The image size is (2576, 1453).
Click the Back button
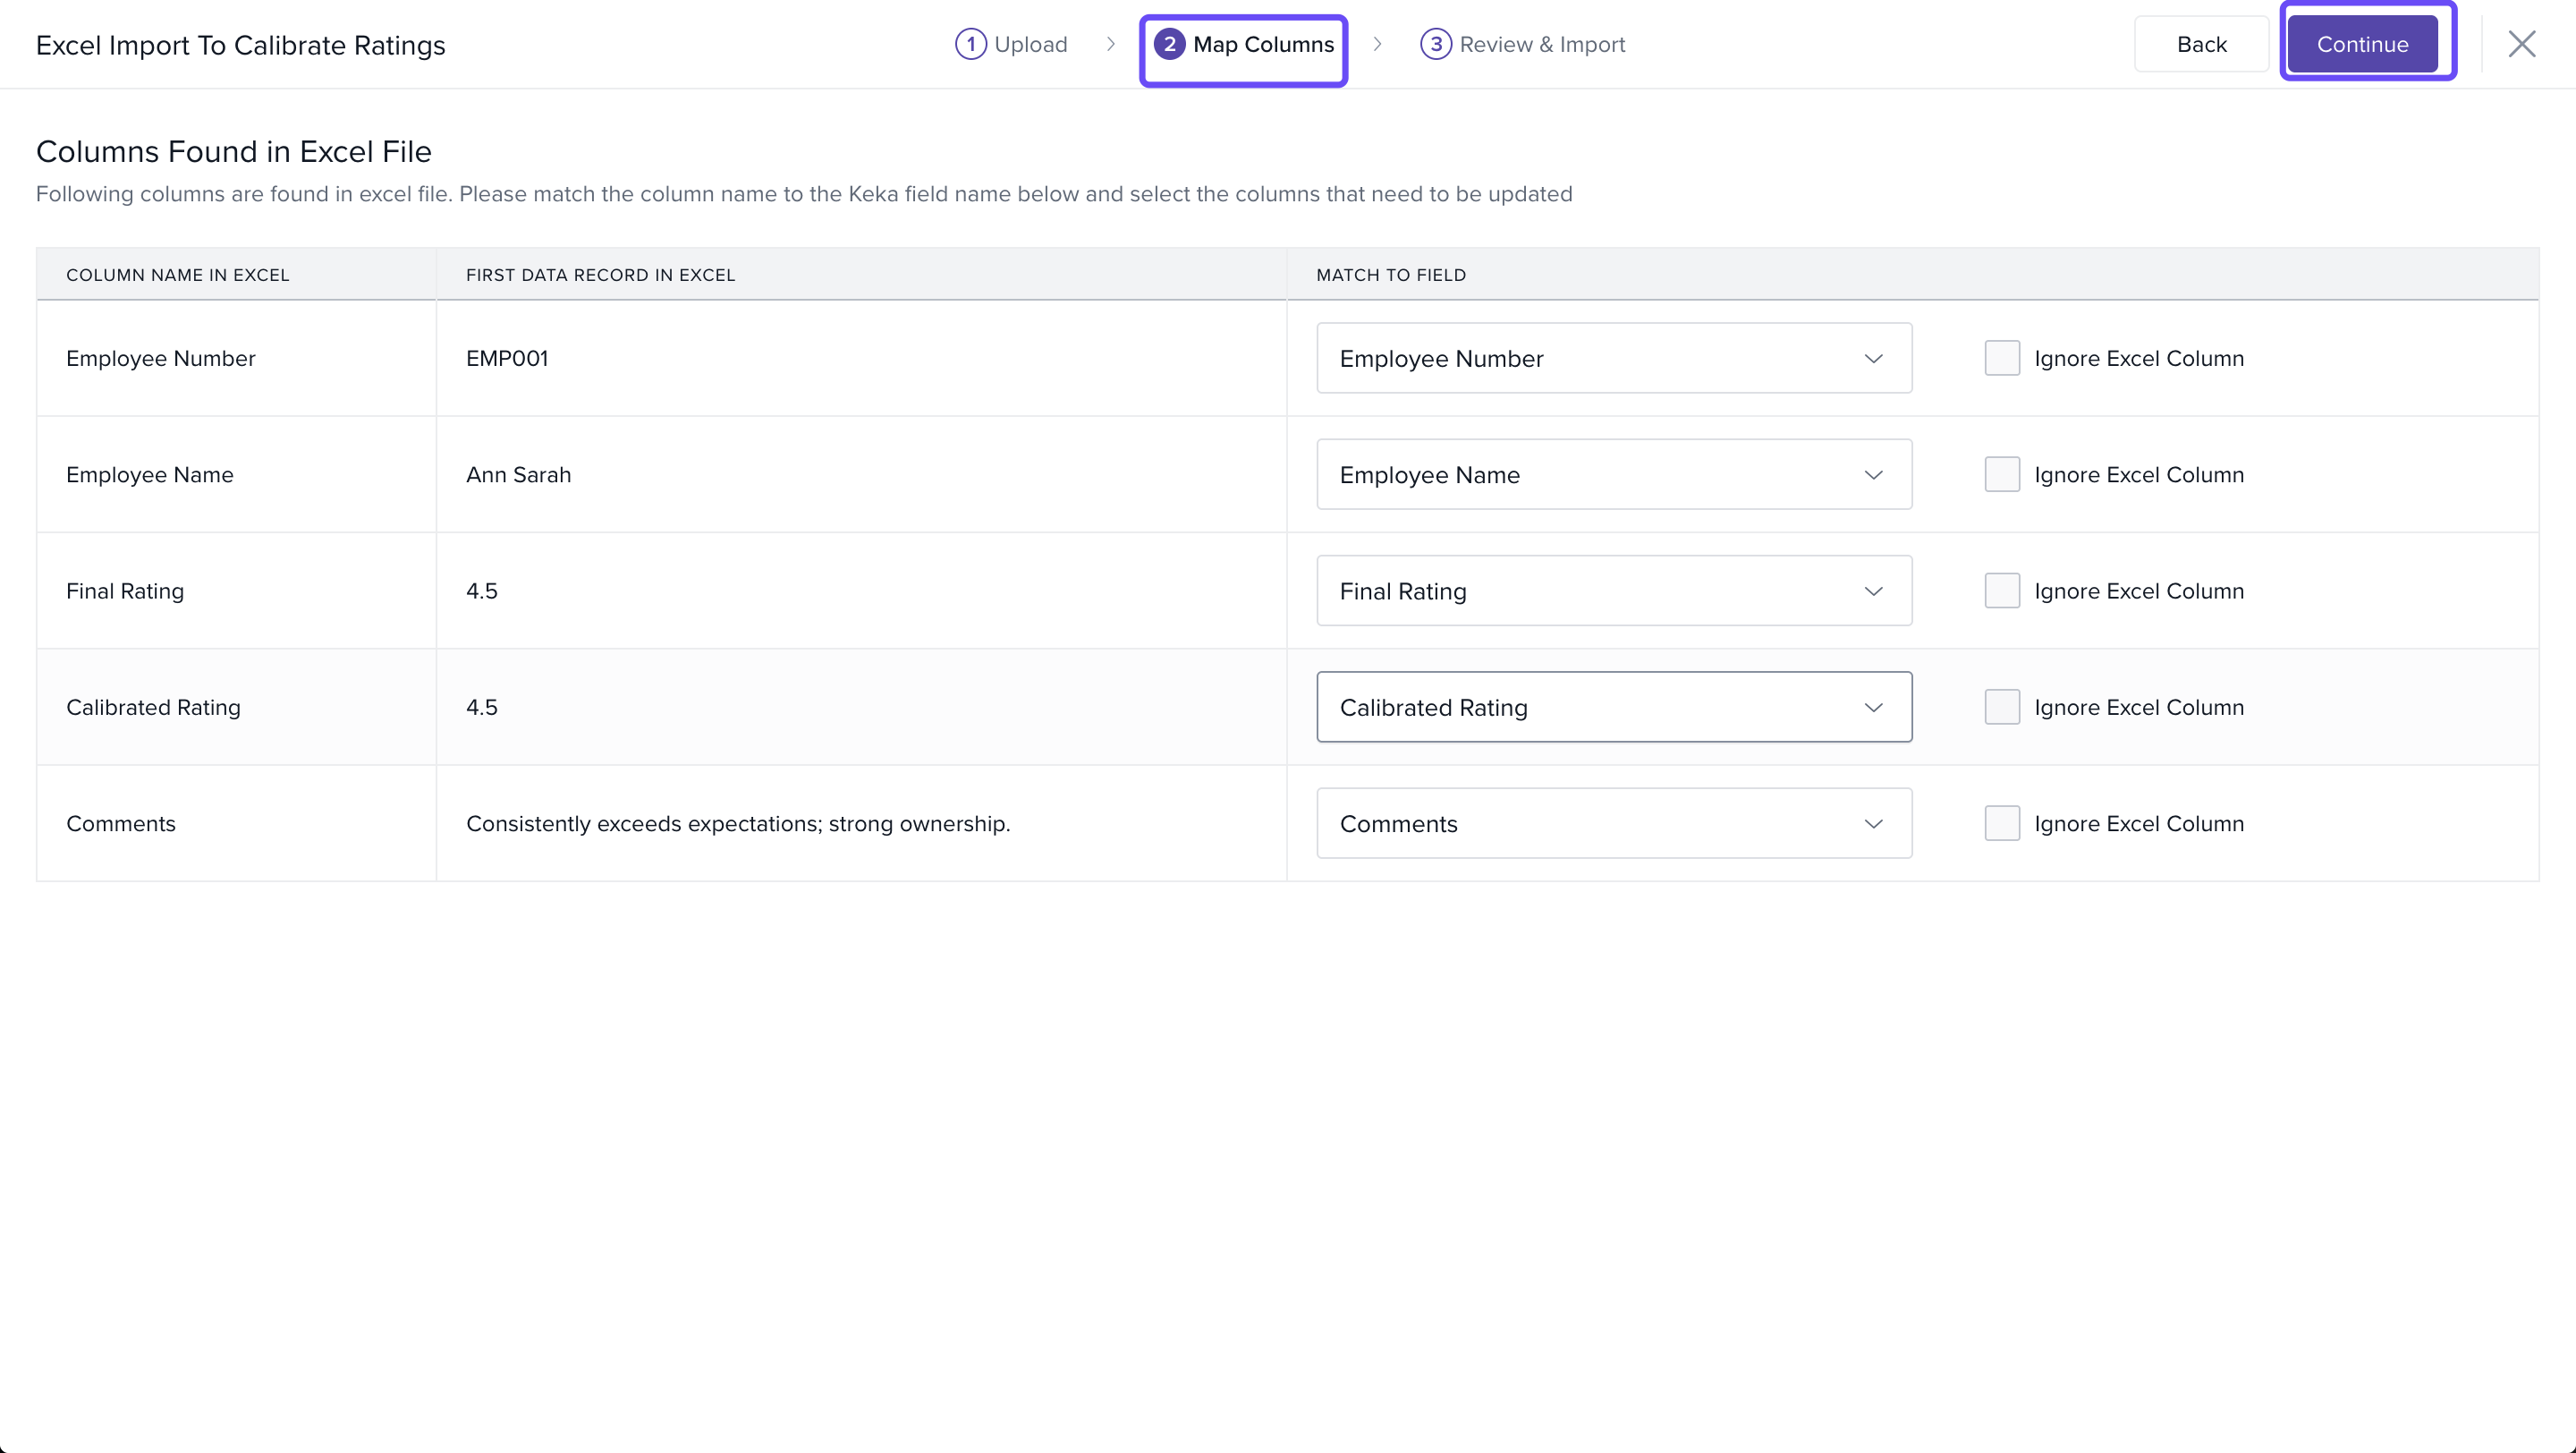(x=2201, y=44)
